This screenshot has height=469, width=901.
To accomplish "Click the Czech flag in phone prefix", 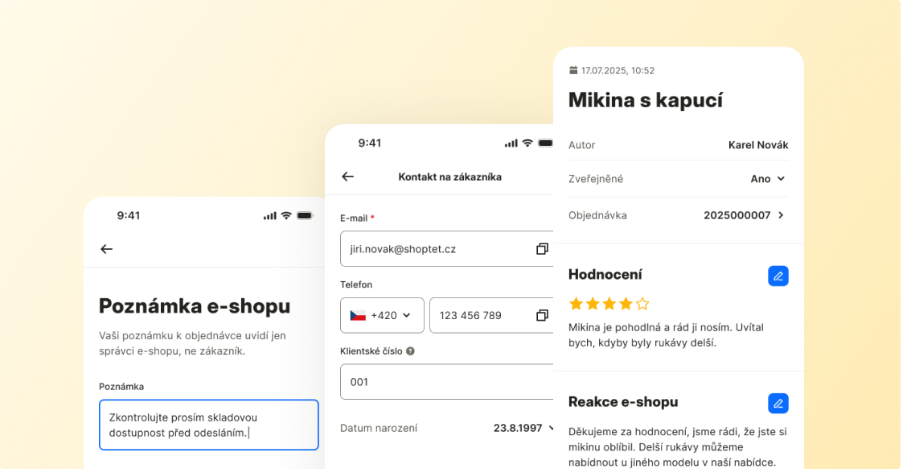I will (358, 316).
